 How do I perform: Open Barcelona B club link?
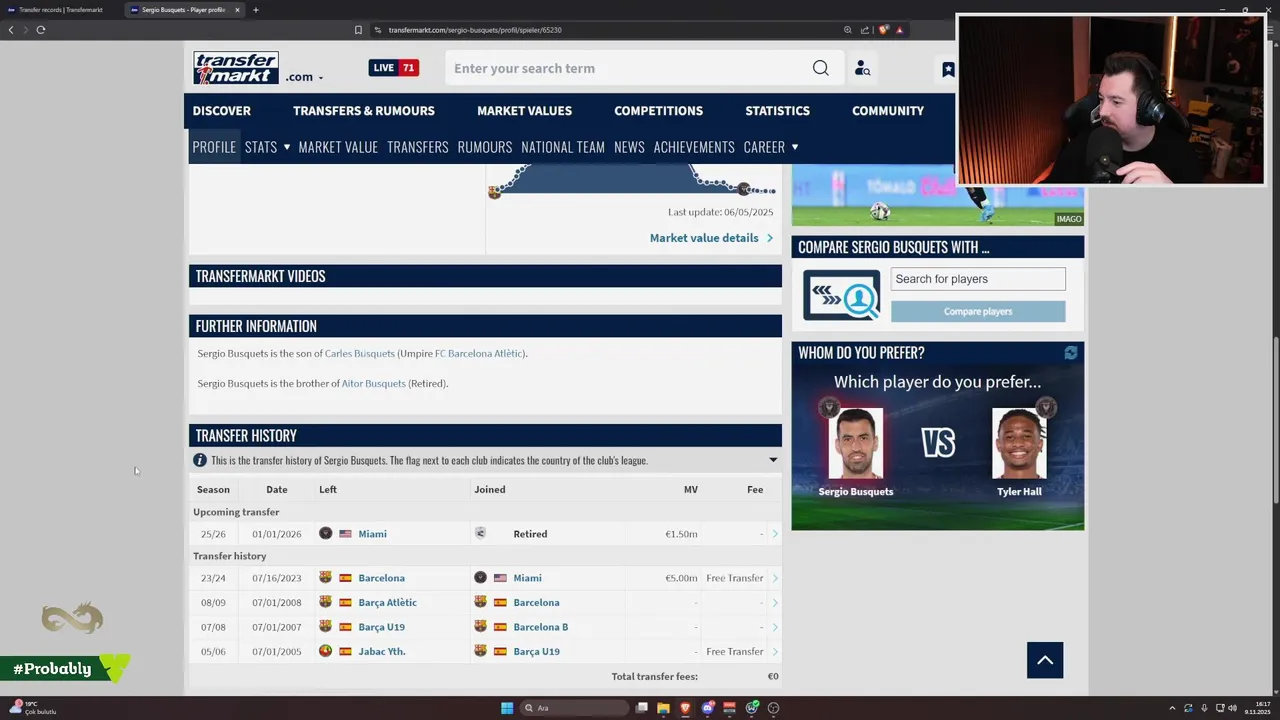(x=540, y=627)
